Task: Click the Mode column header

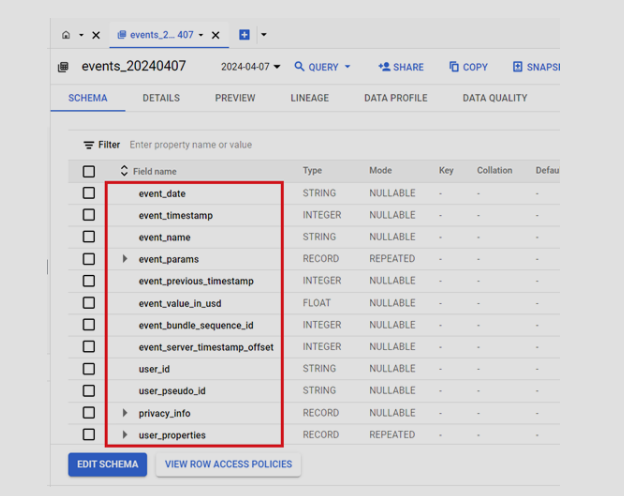Action: coord(380,170)
